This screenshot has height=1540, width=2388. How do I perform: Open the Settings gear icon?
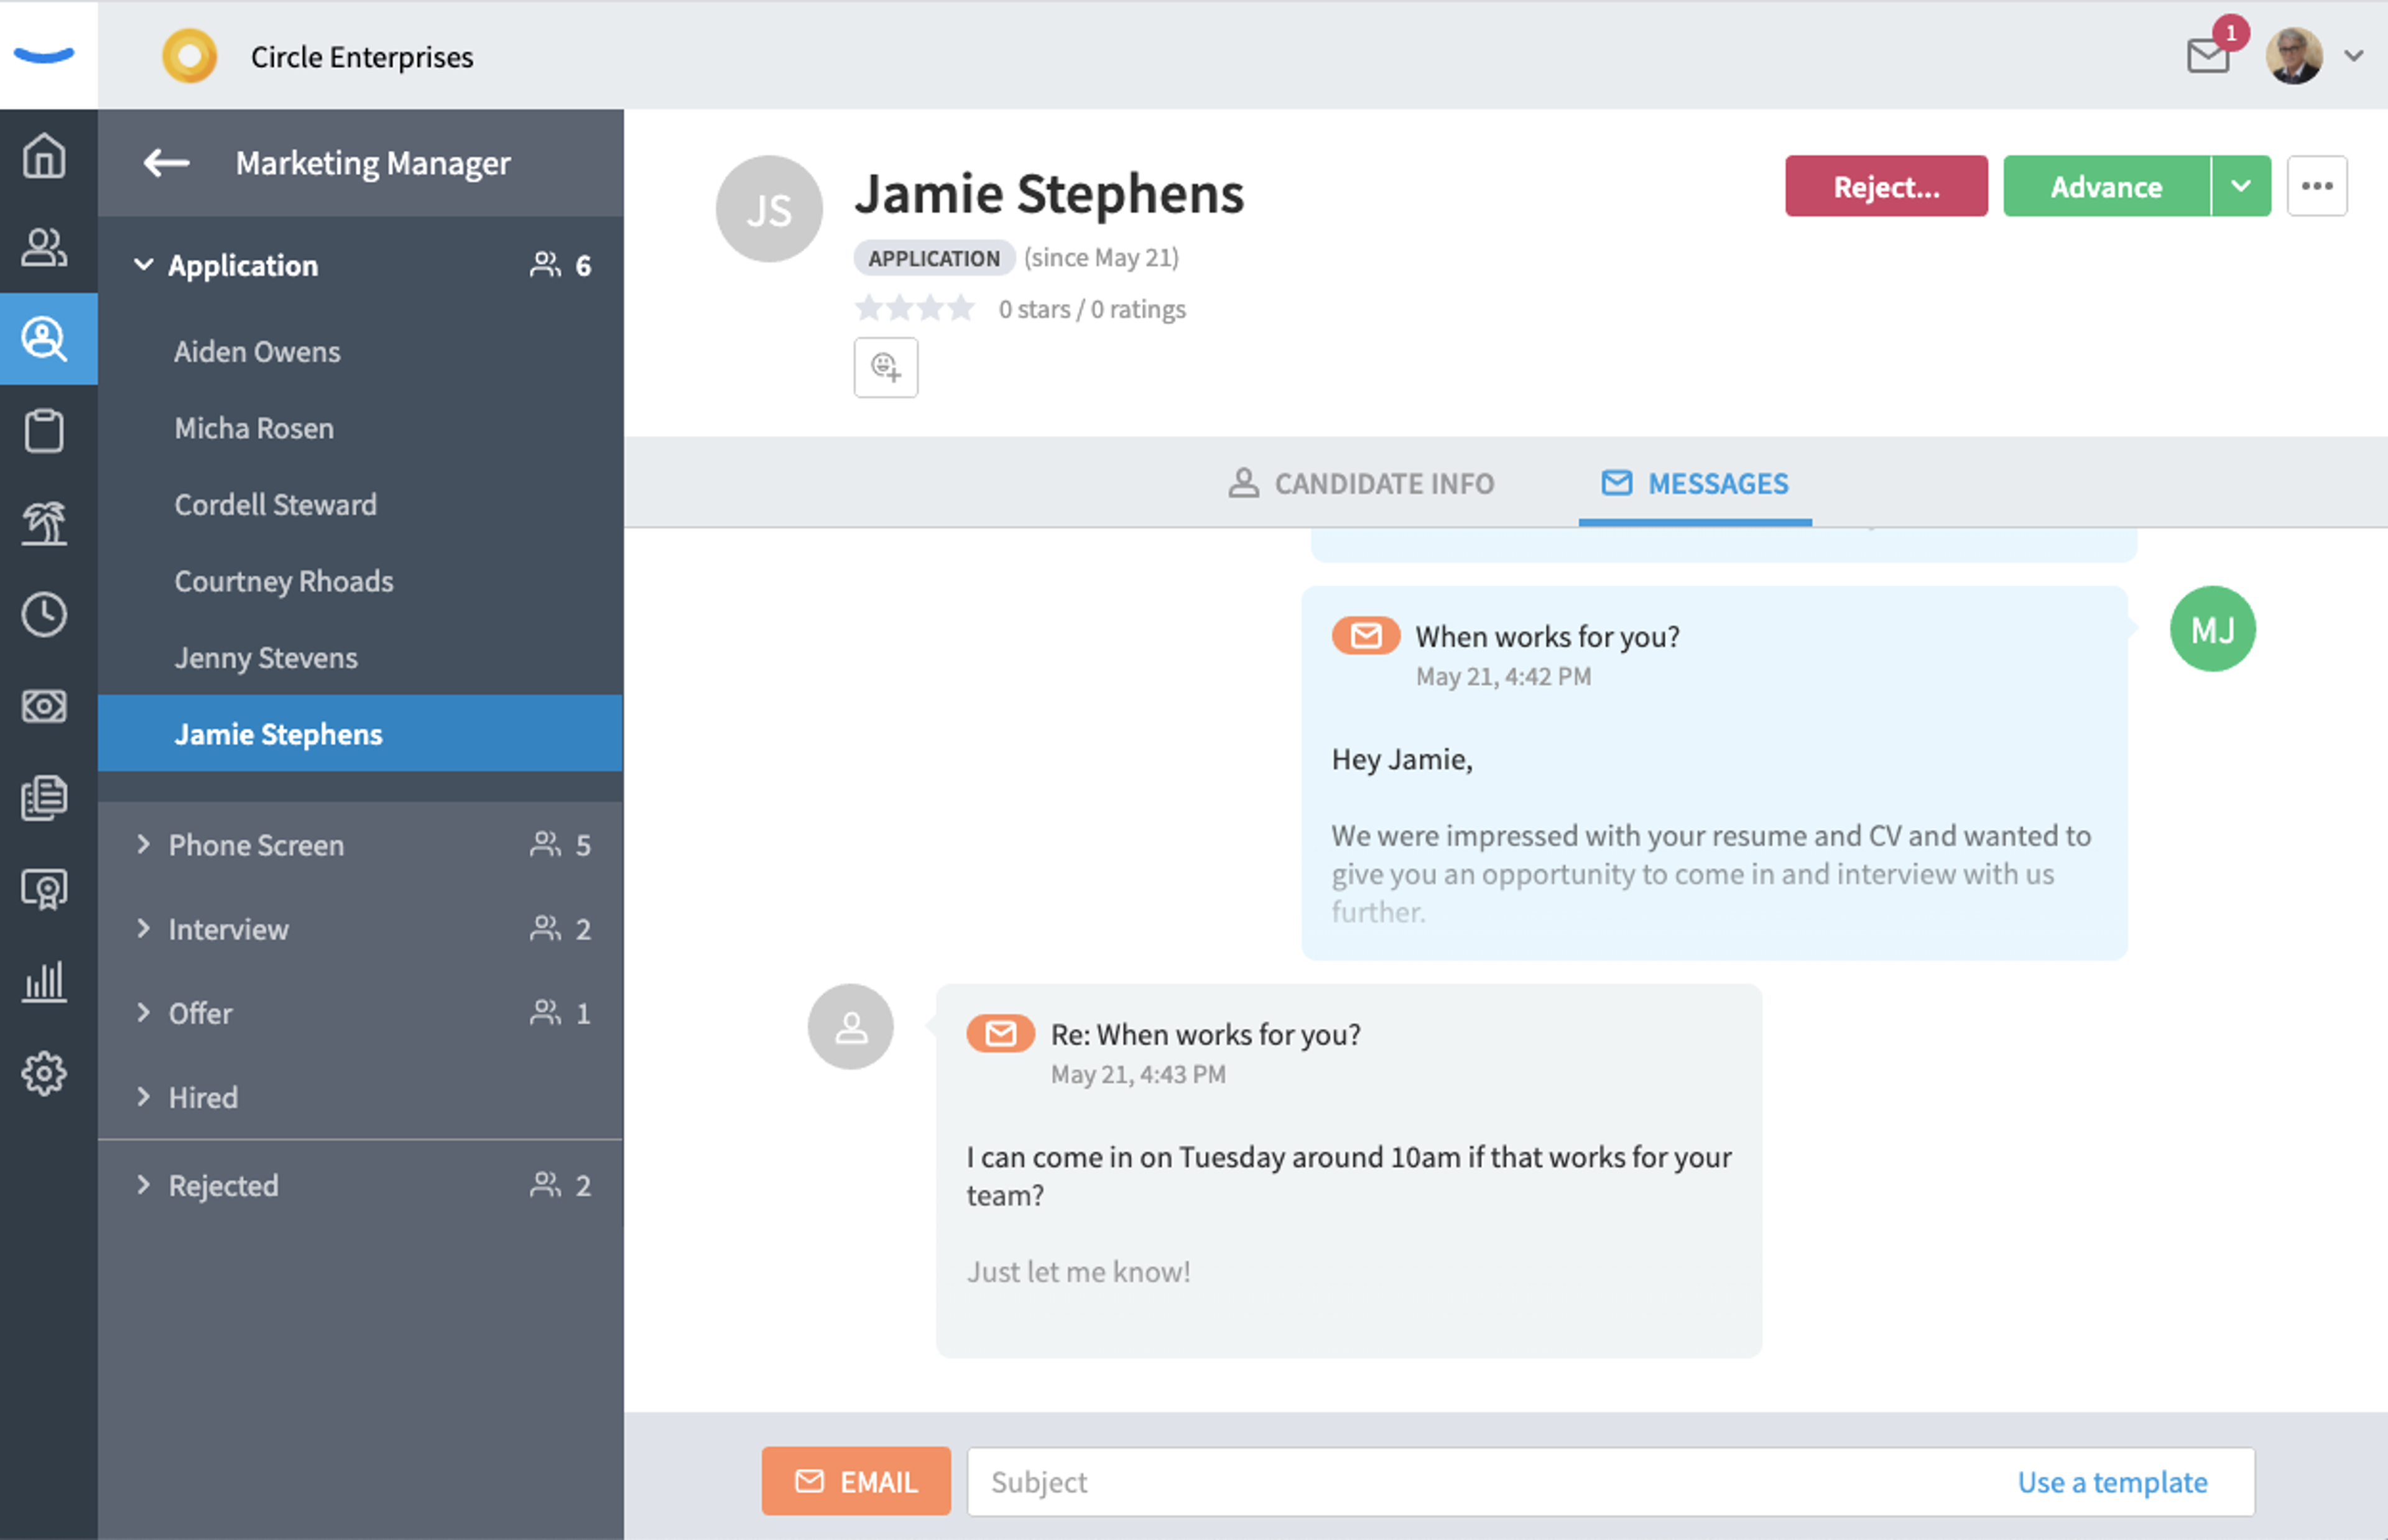[x=44, y=1074]
